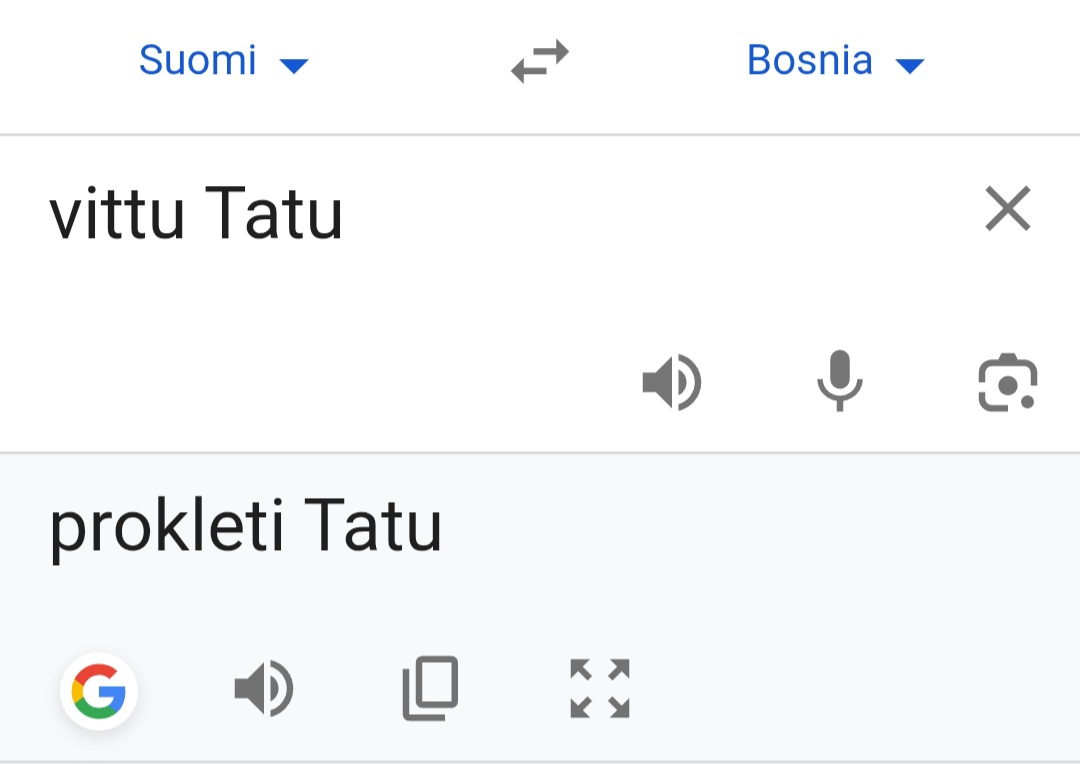Click the blank area of the translation result panel
The height and width of the screenshot is (764, 1080).
click(x=800, y=580)
